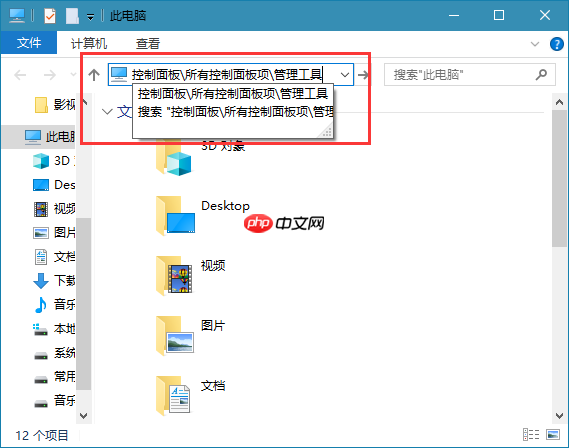
Task: Click the Go To arrow button
Action: click(363, 75)
